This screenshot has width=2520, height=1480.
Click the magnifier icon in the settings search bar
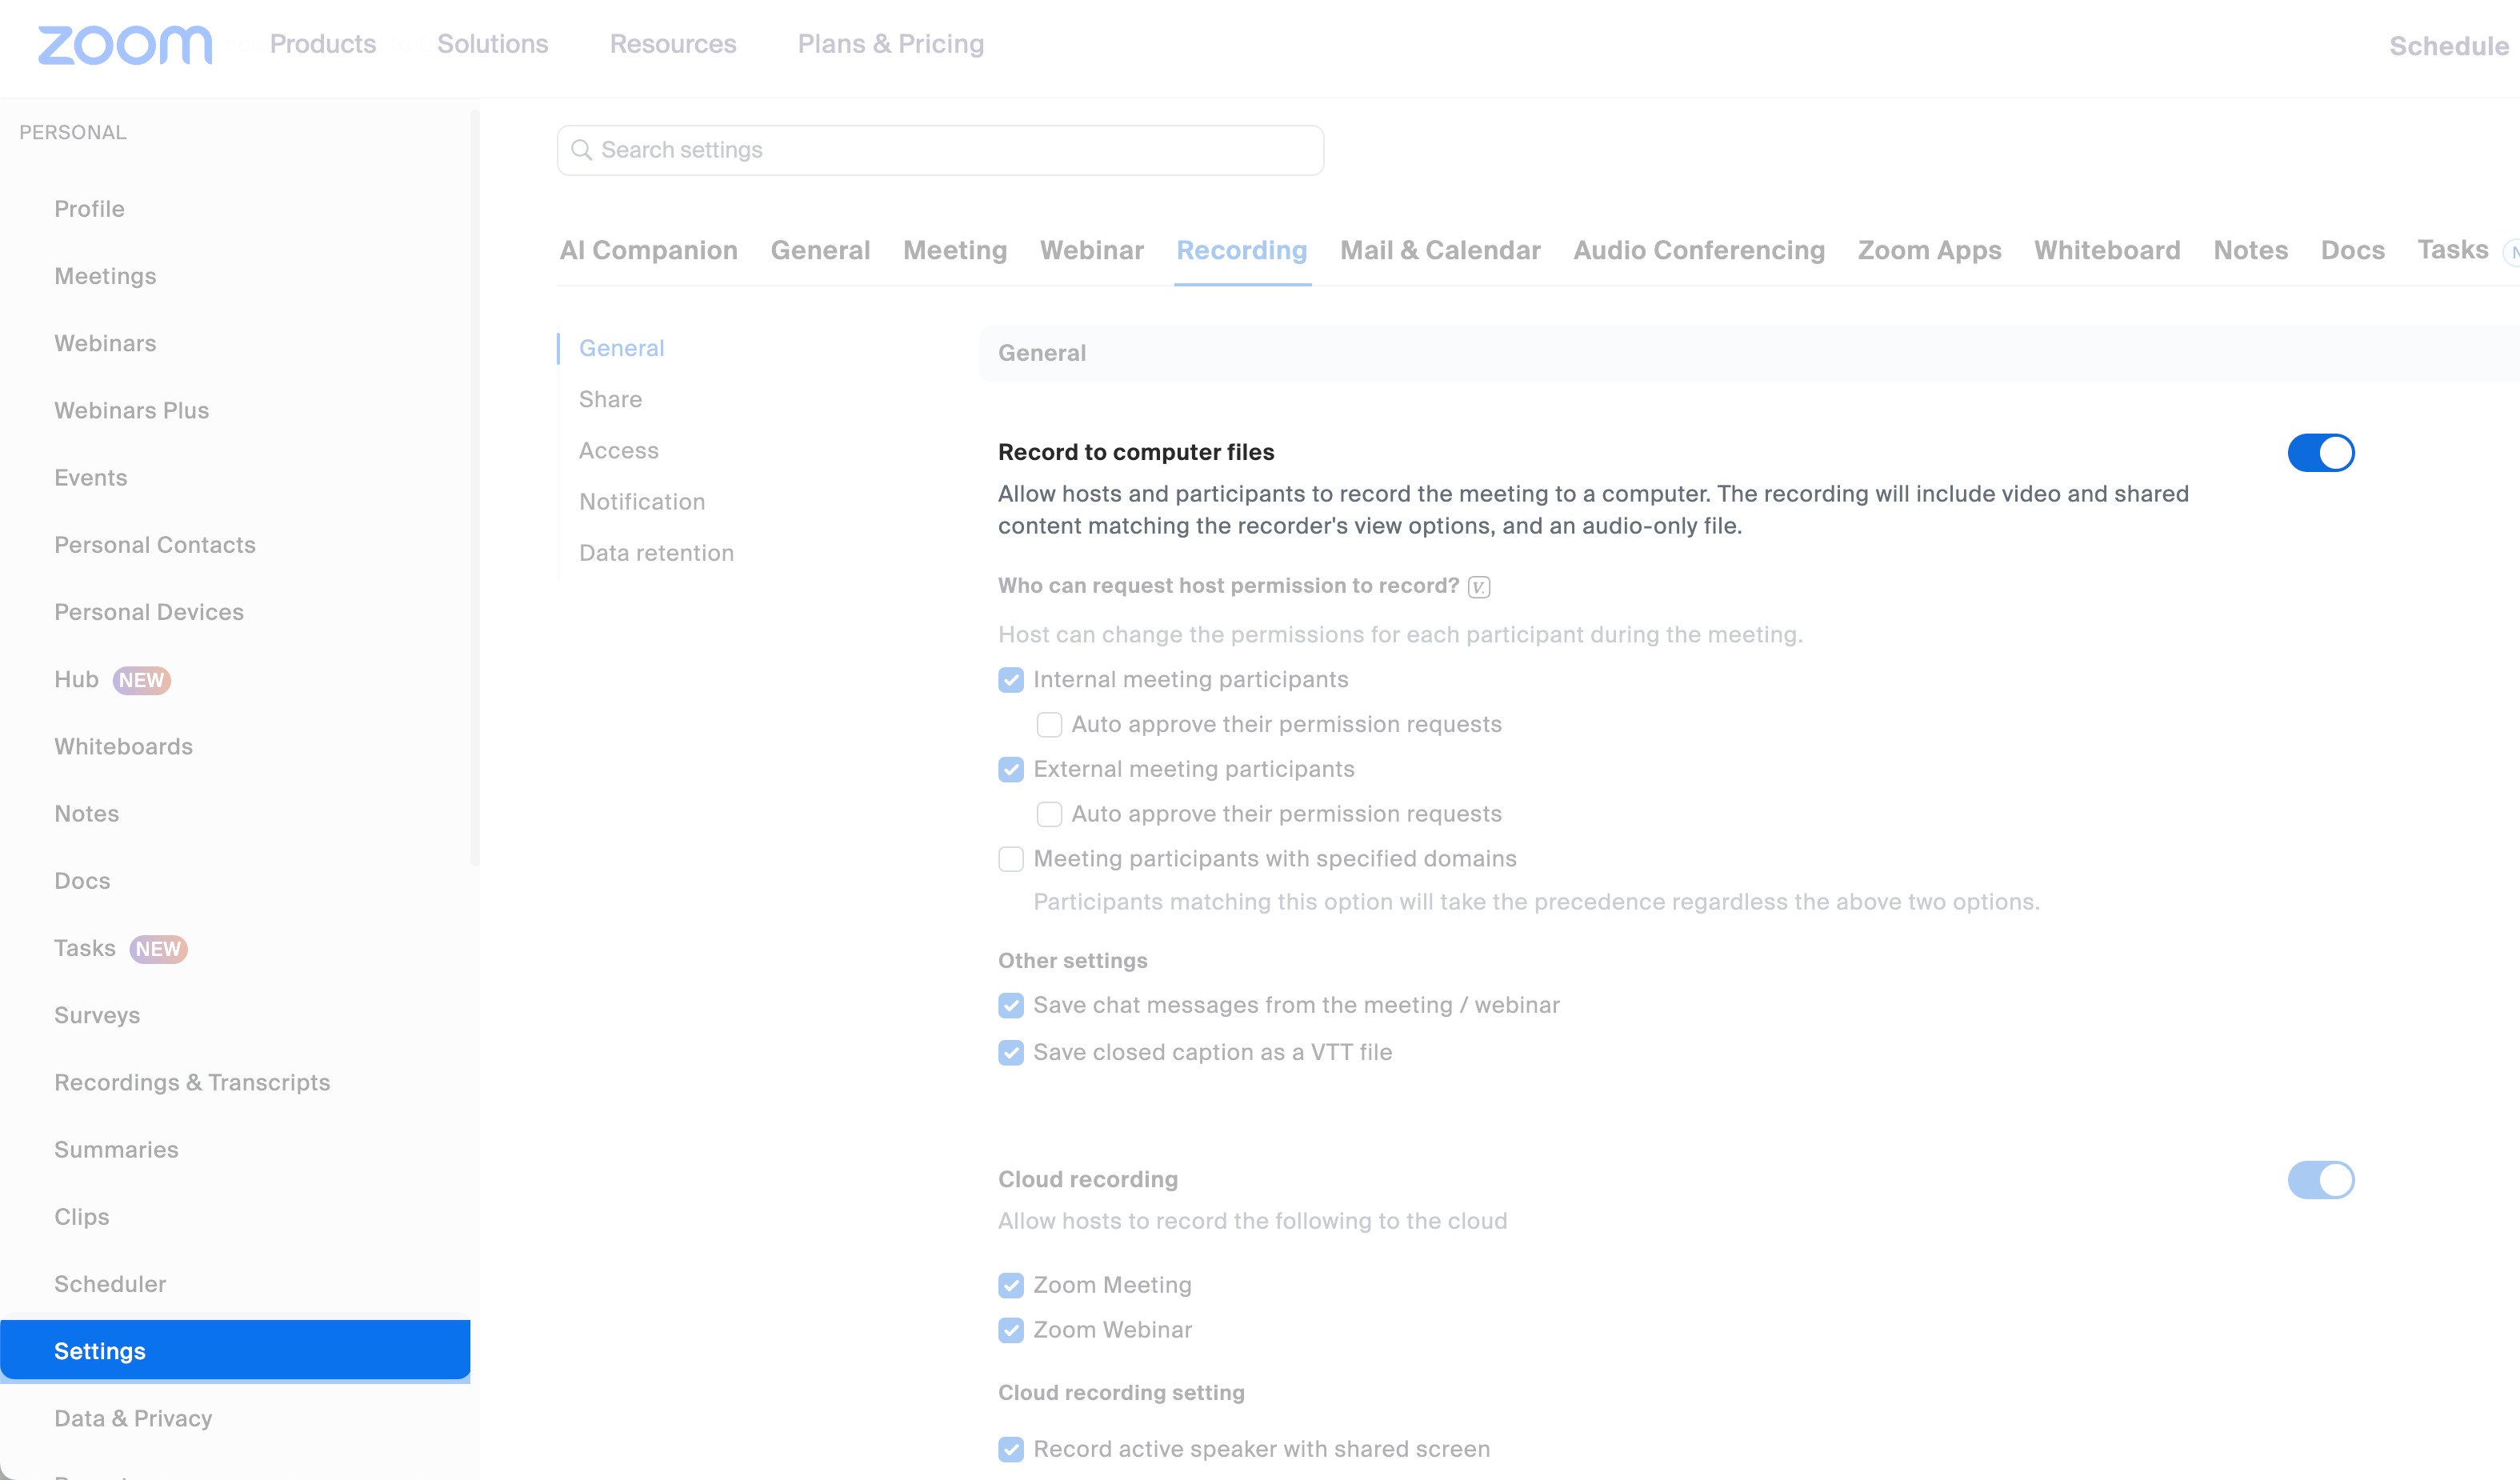click(581, 149)
